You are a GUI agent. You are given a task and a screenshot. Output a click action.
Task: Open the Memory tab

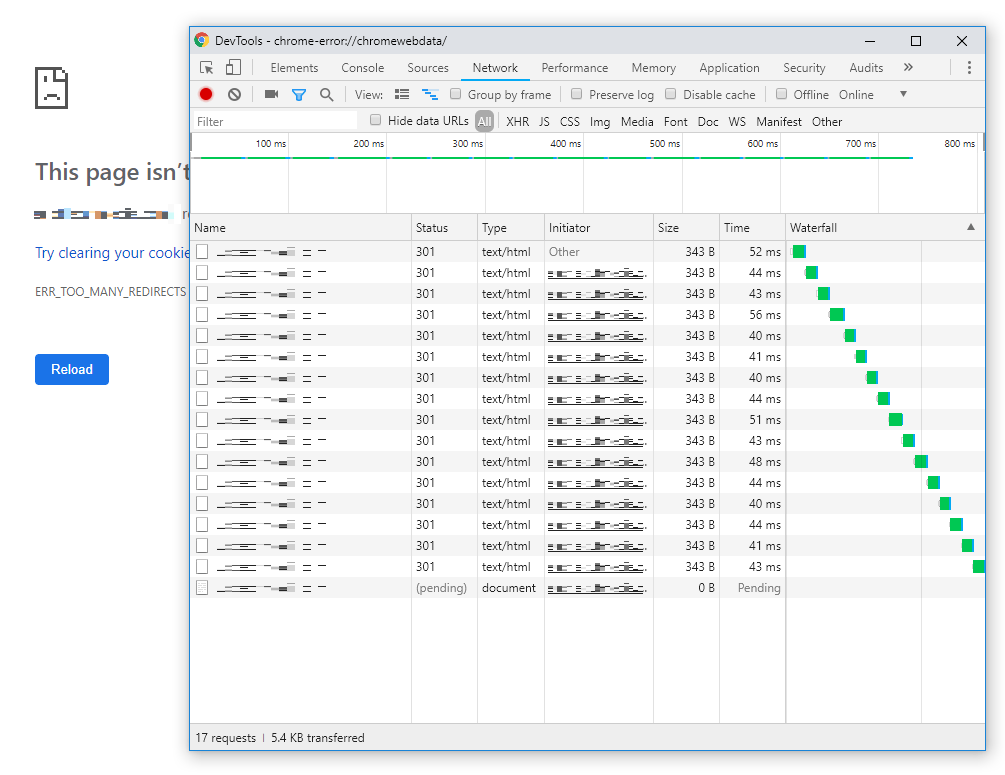[x=654, y=68]
